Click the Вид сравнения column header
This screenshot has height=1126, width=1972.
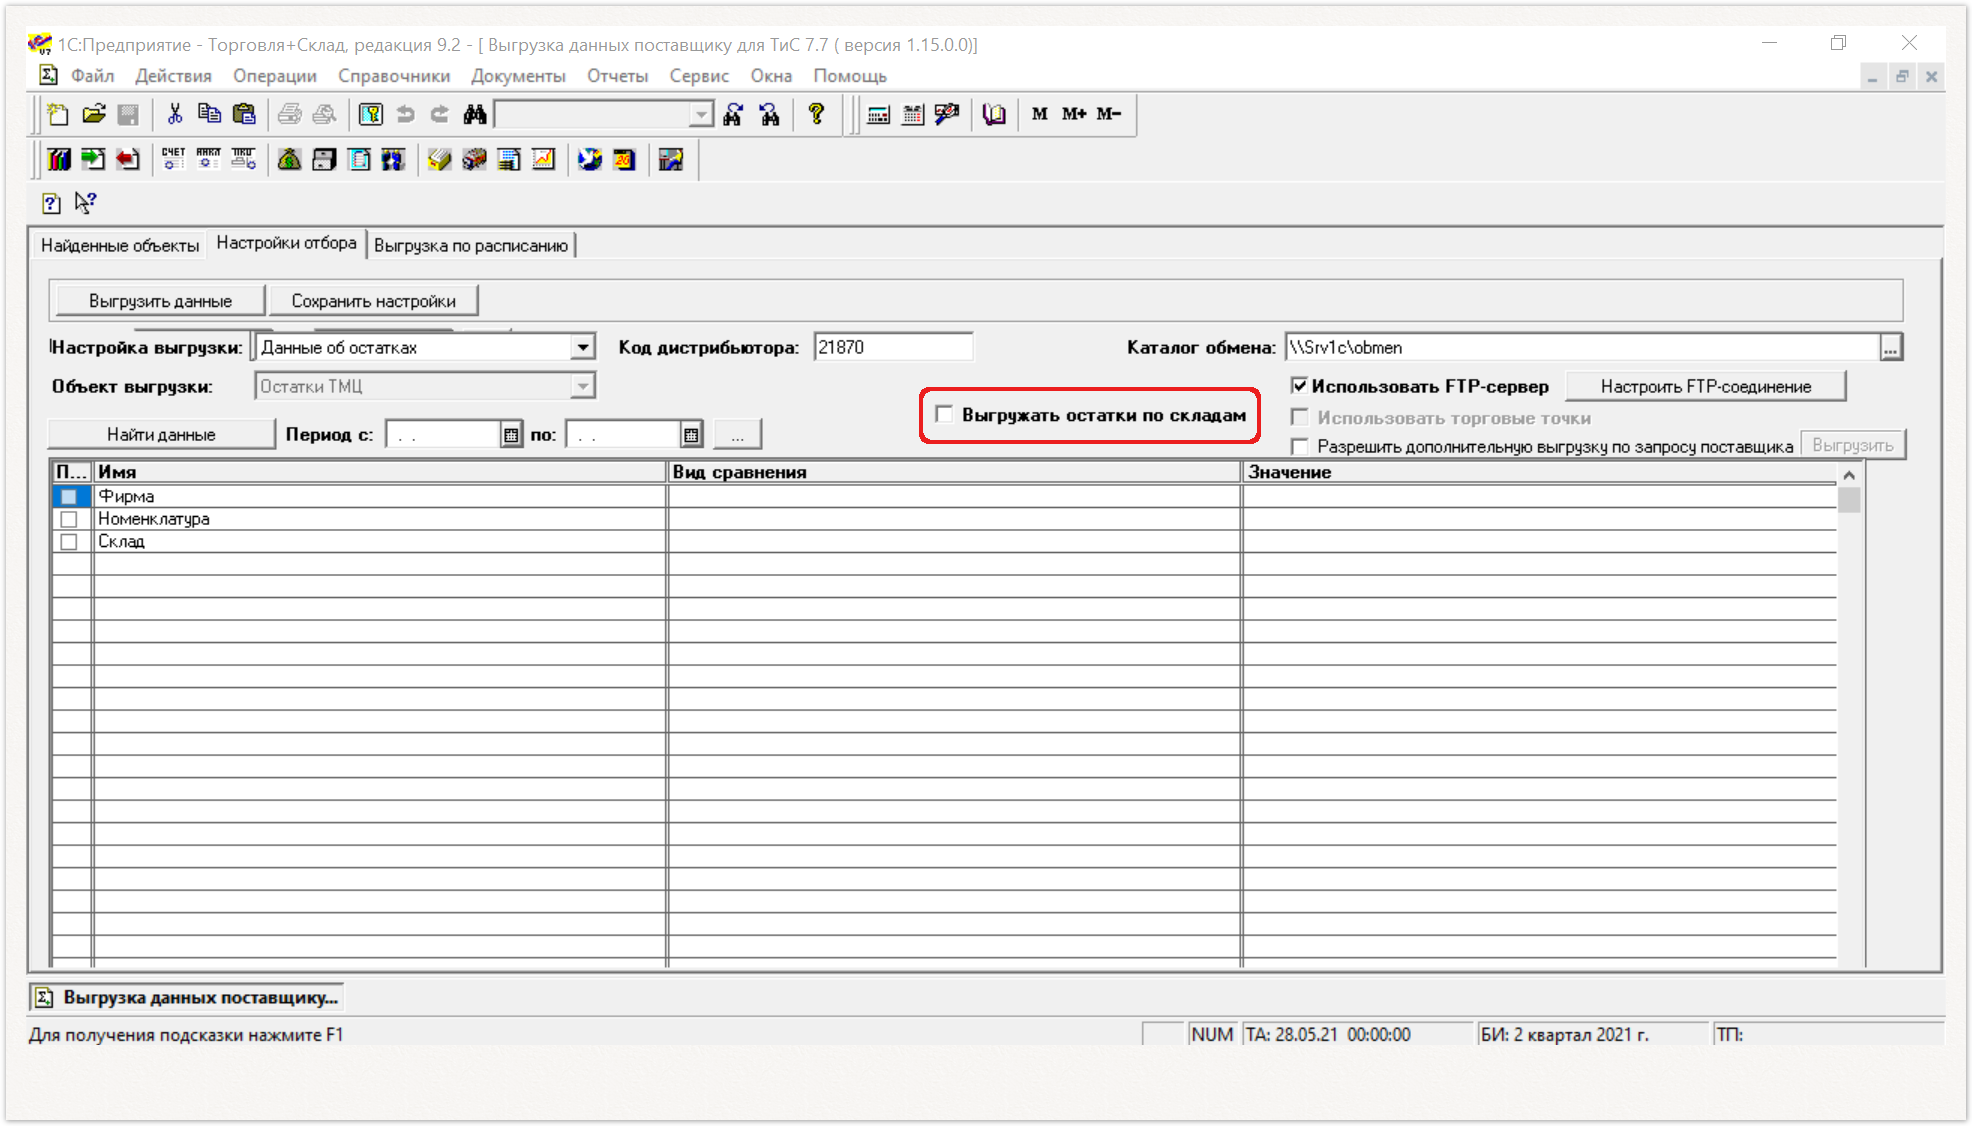(954, 472)
